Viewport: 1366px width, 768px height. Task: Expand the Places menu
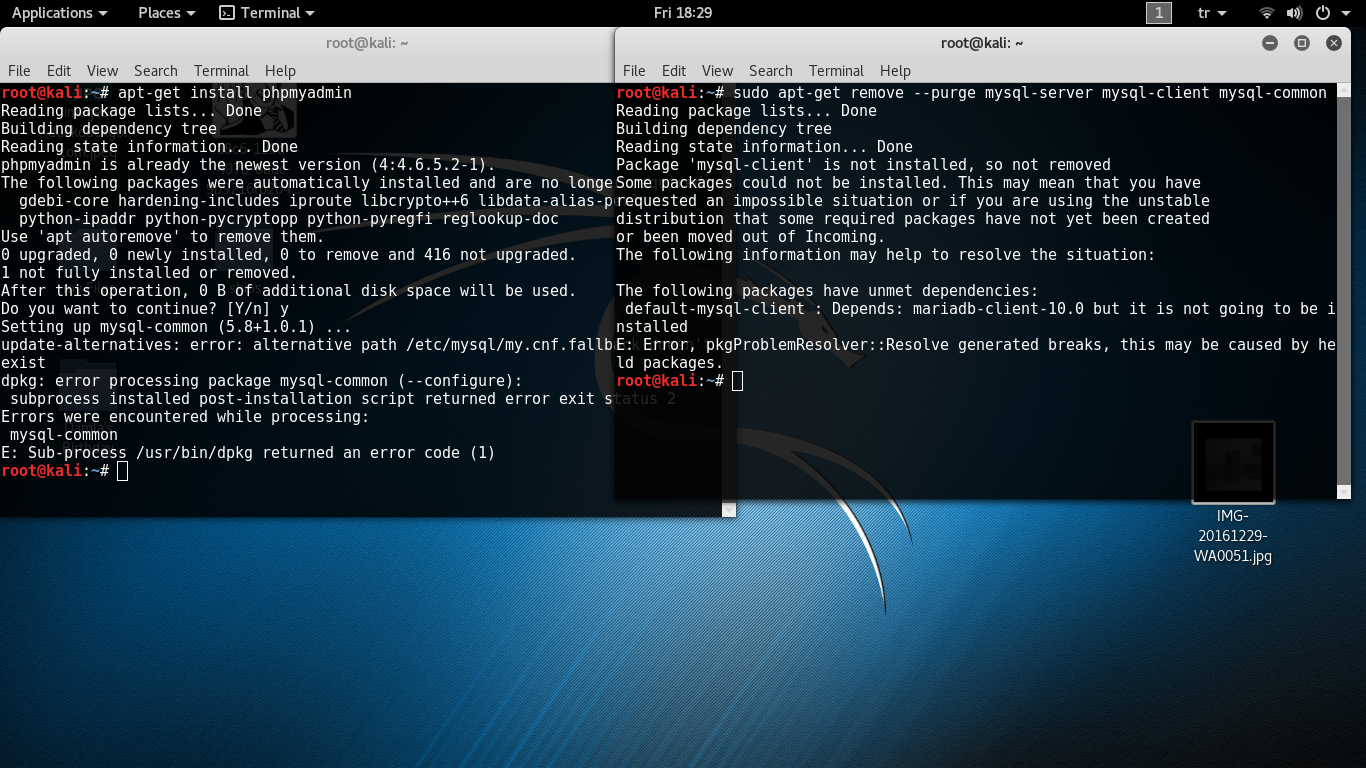coord(166,13)
